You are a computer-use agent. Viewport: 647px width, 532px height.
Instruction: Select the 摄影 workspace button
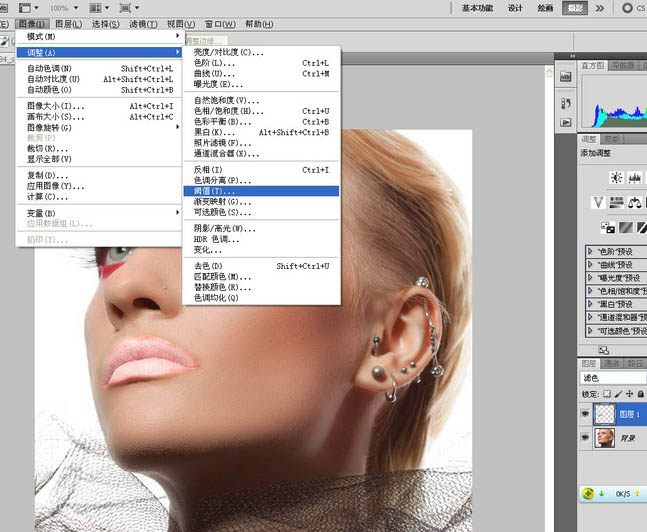point(575,8)
